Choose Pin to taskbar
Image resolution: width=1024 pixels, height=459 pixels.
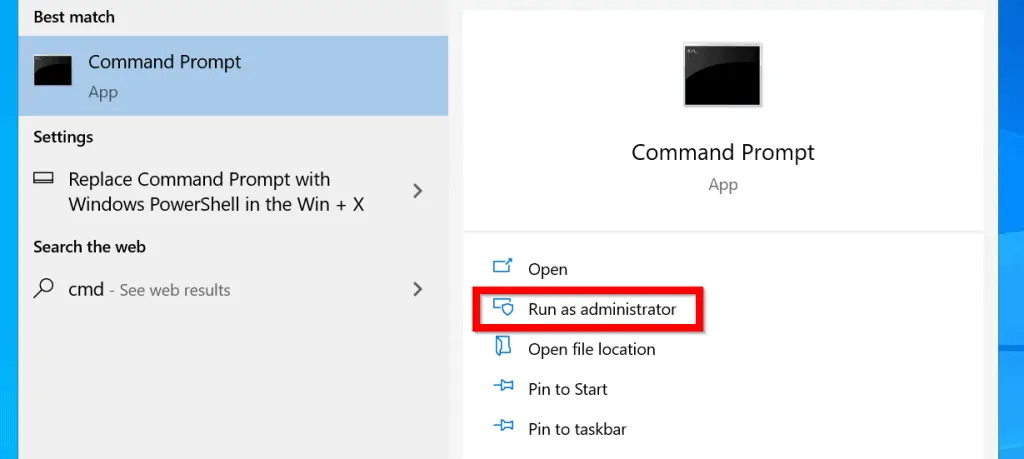pos(577,429)
